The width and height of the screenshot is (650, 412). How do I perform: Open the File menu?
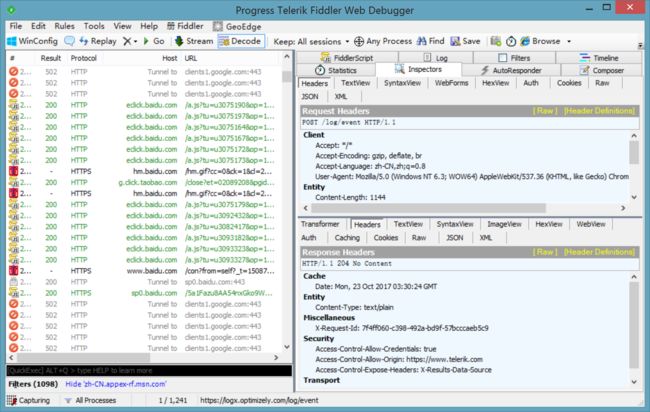(x=16, y=26)
